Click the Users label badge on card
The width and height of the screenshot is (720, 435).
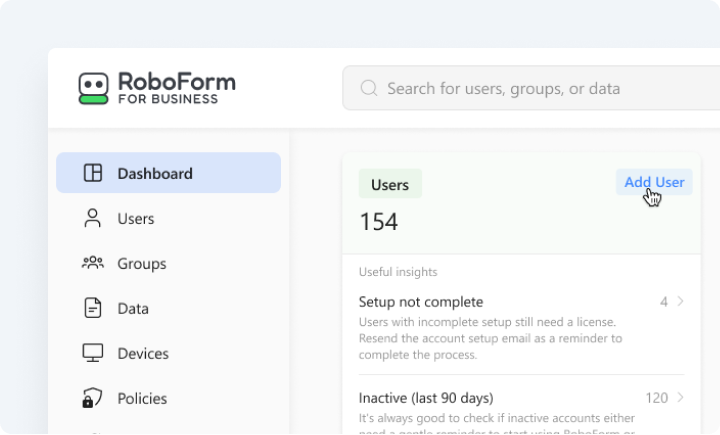tap(390, 184)
